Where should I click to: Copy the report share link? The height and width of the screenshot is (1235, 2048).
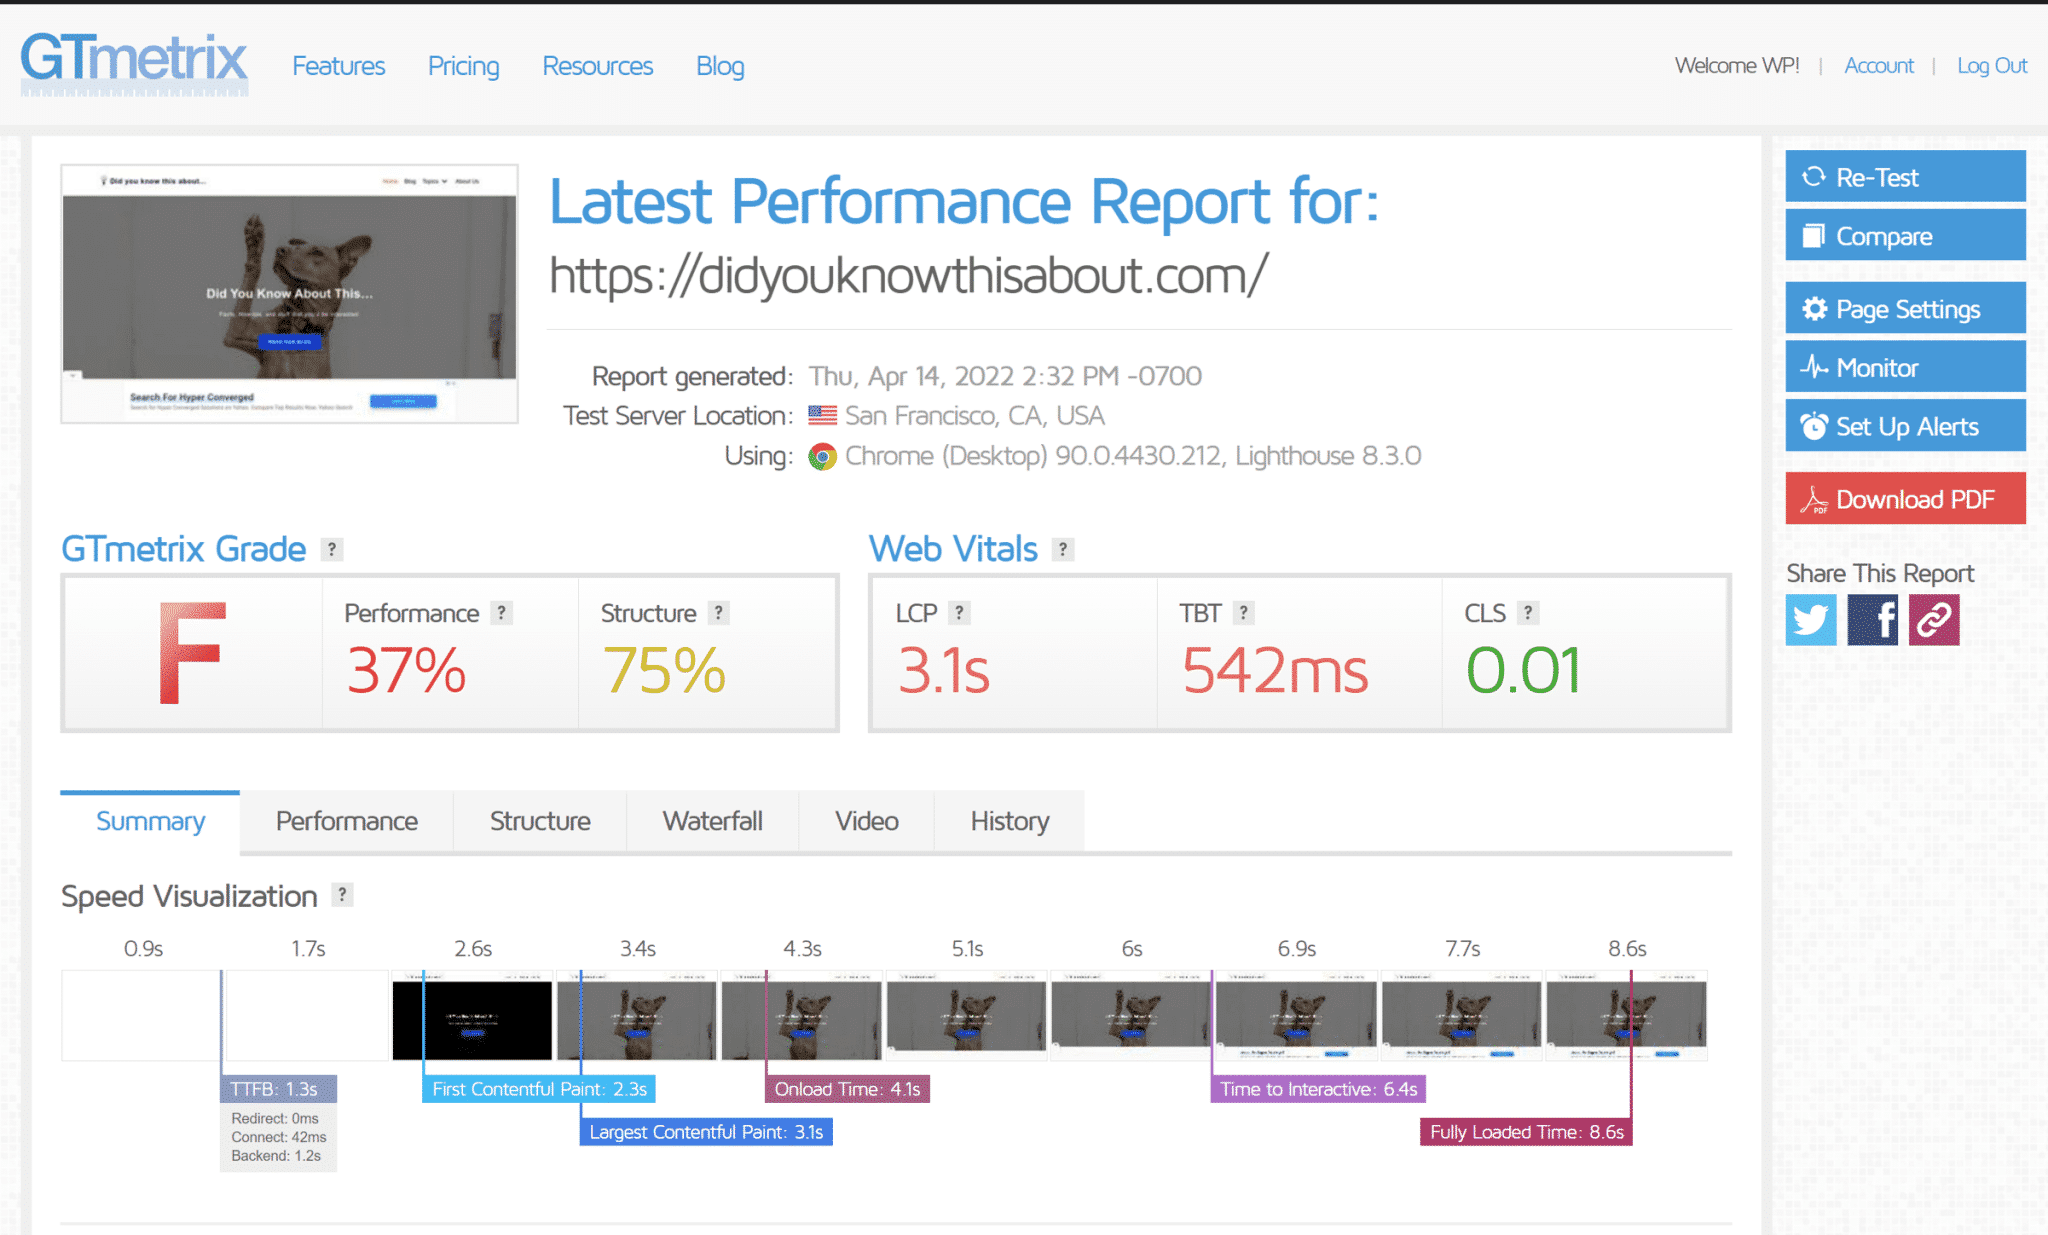click(1933, 621)
